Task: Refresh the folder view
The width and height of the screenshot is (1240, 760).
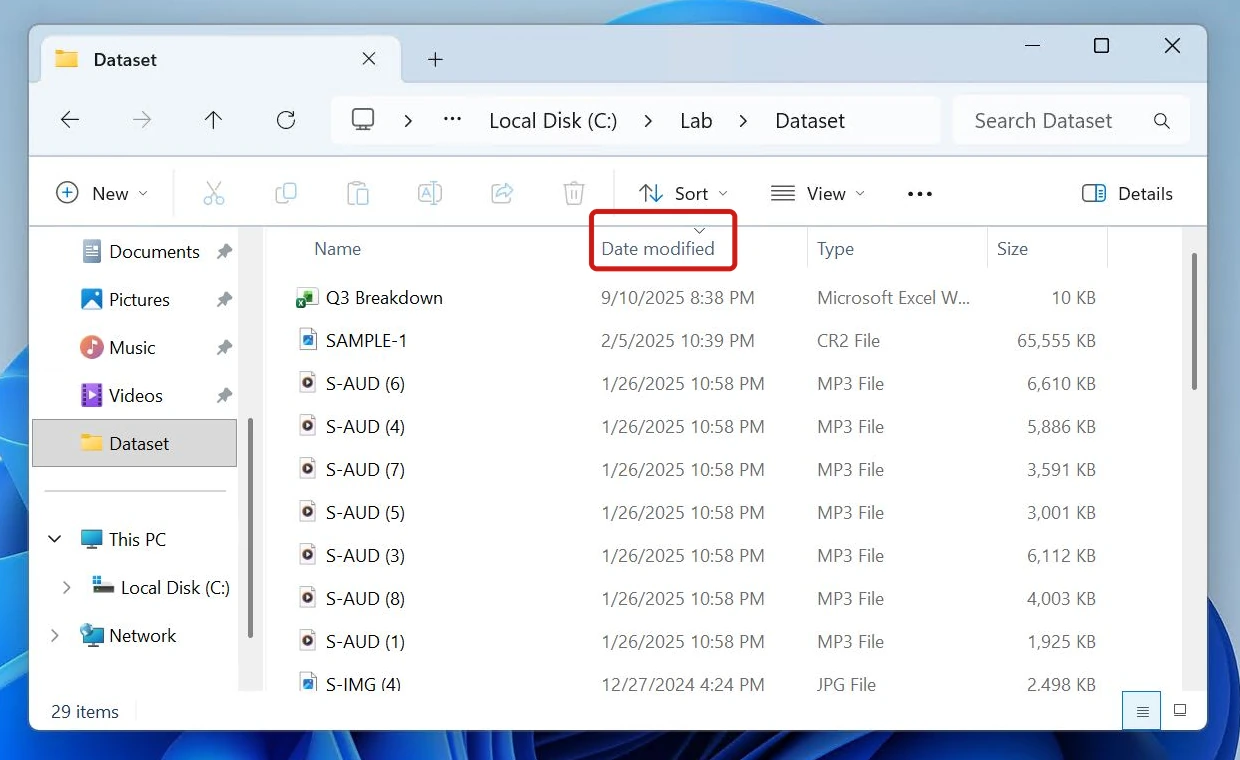Action: click(286, 120)
